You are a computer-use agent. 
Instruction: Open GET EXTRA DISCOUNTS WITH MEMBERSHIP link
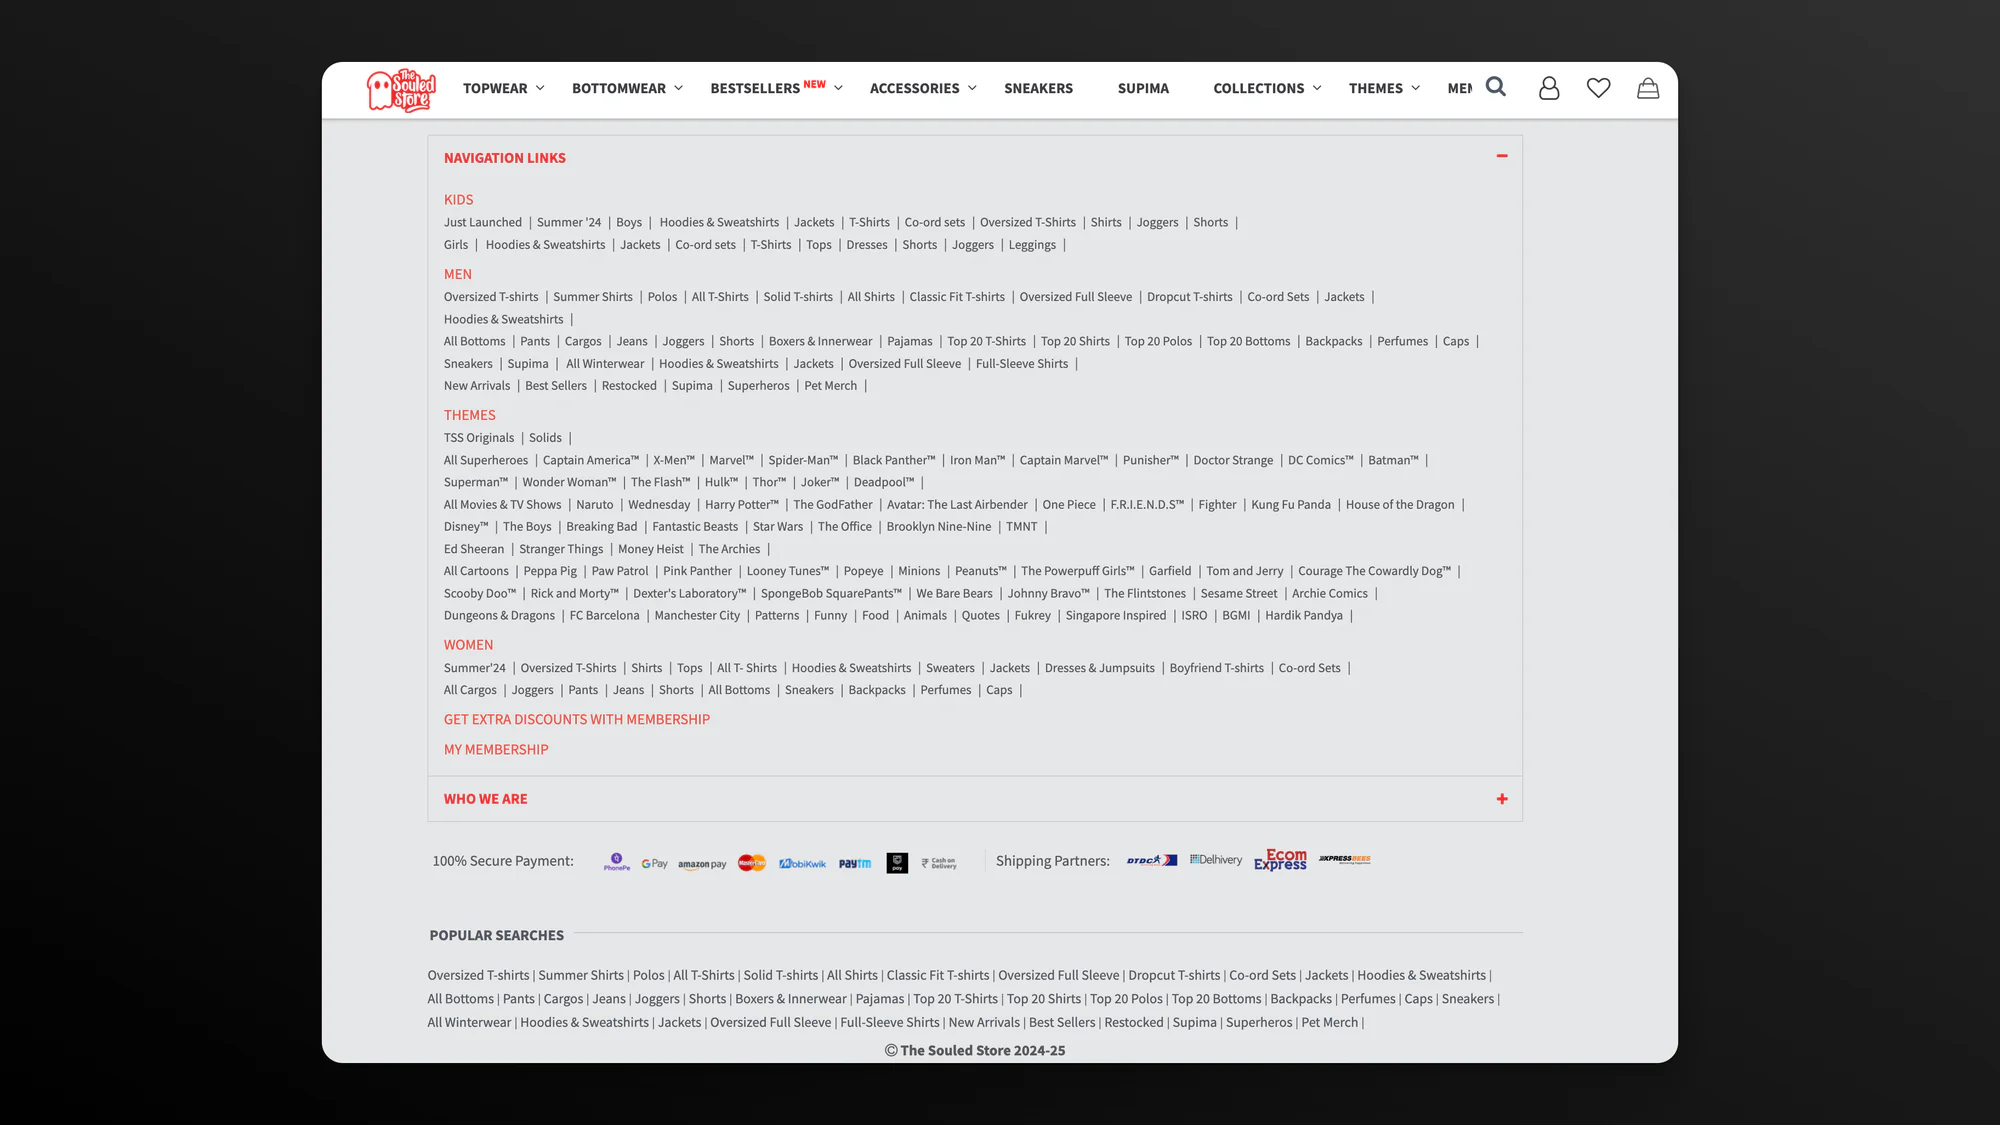point(577,719)
